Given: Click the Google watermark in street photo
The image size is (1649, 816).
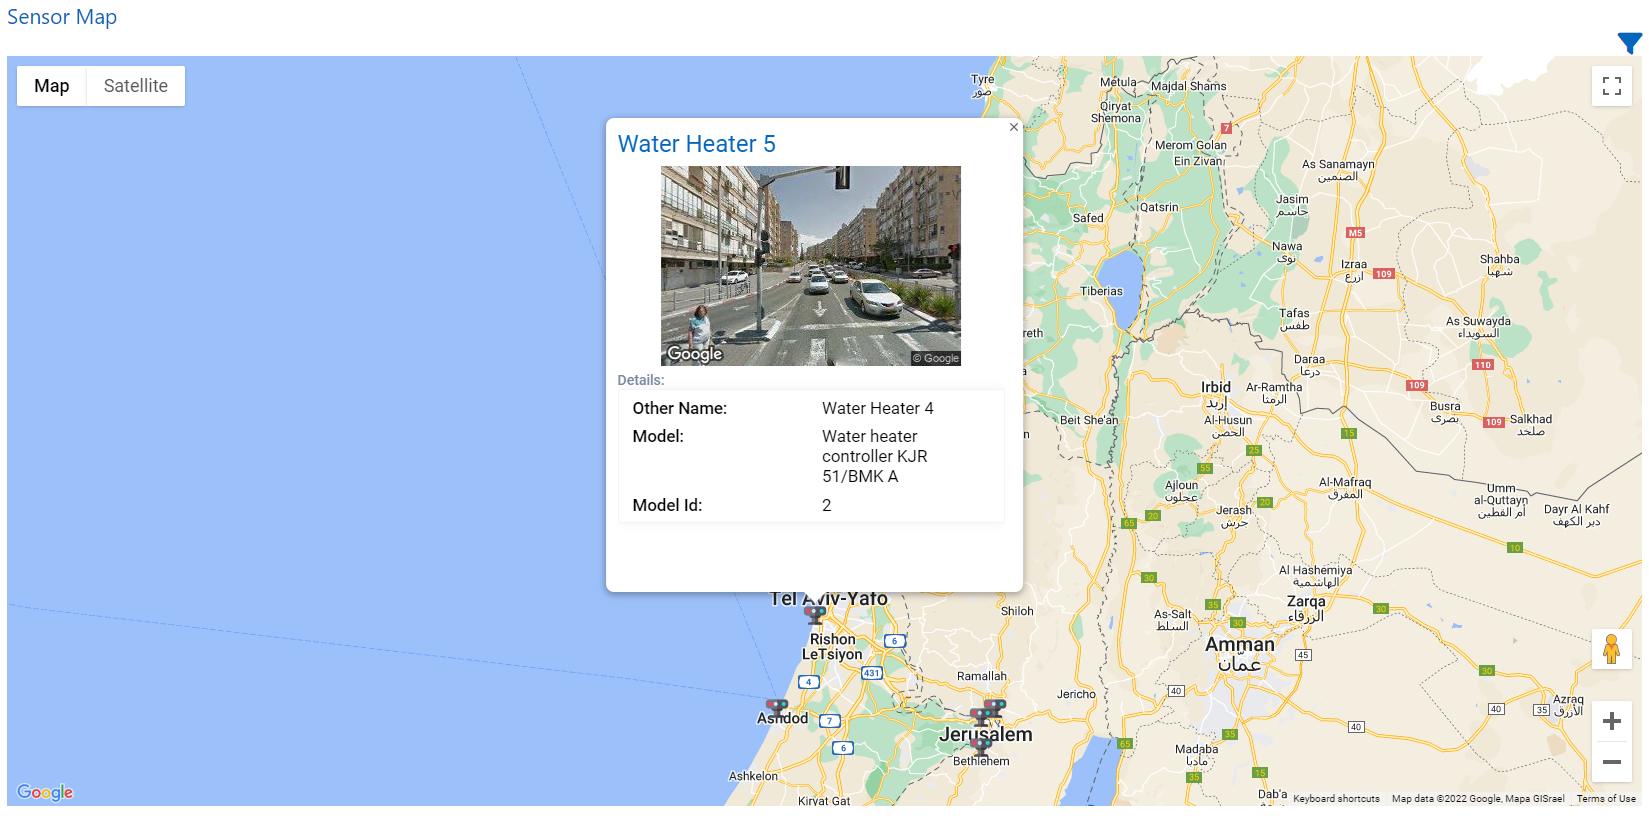Looking at the screenshot, I should click(x=694, y=354).
